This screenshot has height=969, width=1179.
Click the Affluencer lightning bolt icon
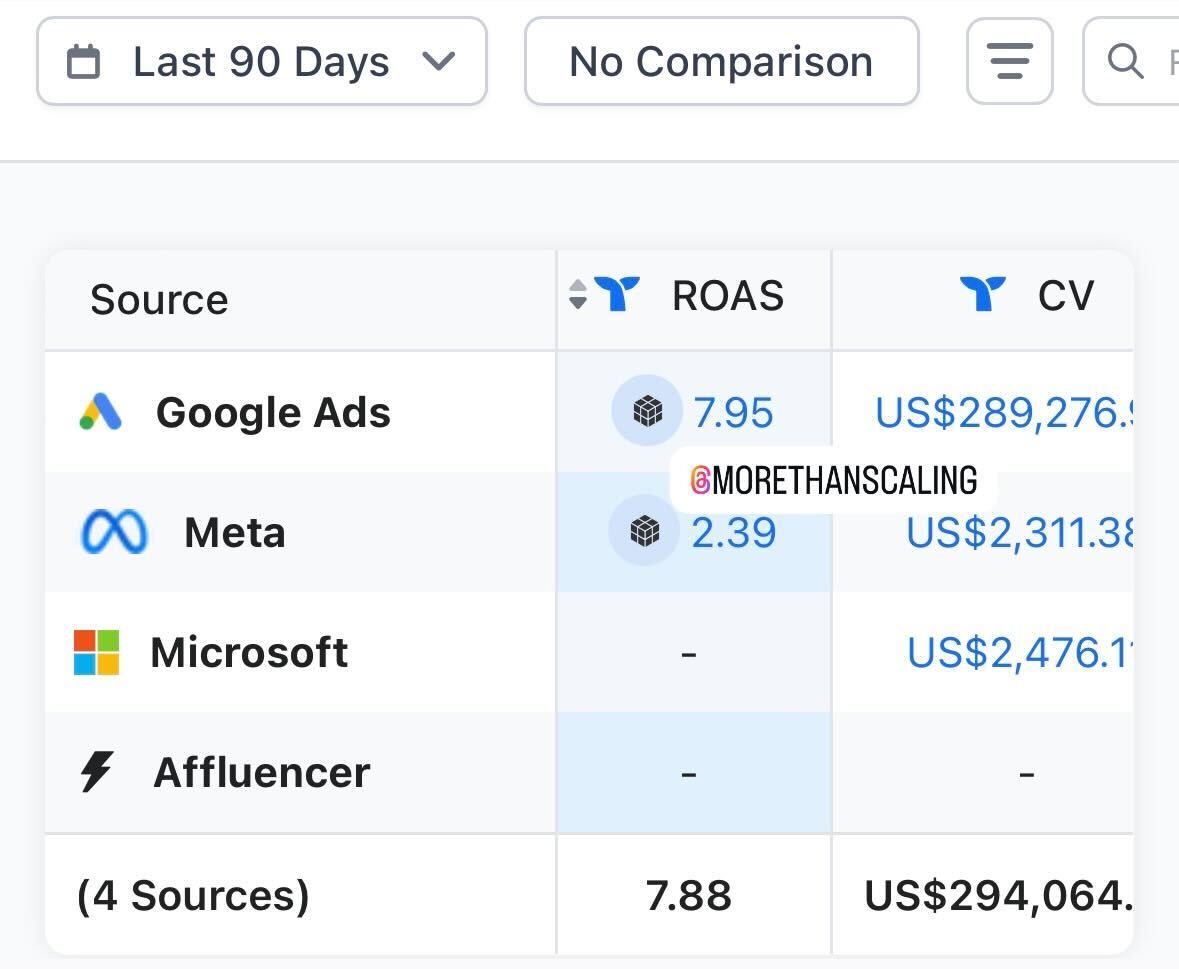tap(97, 772)
